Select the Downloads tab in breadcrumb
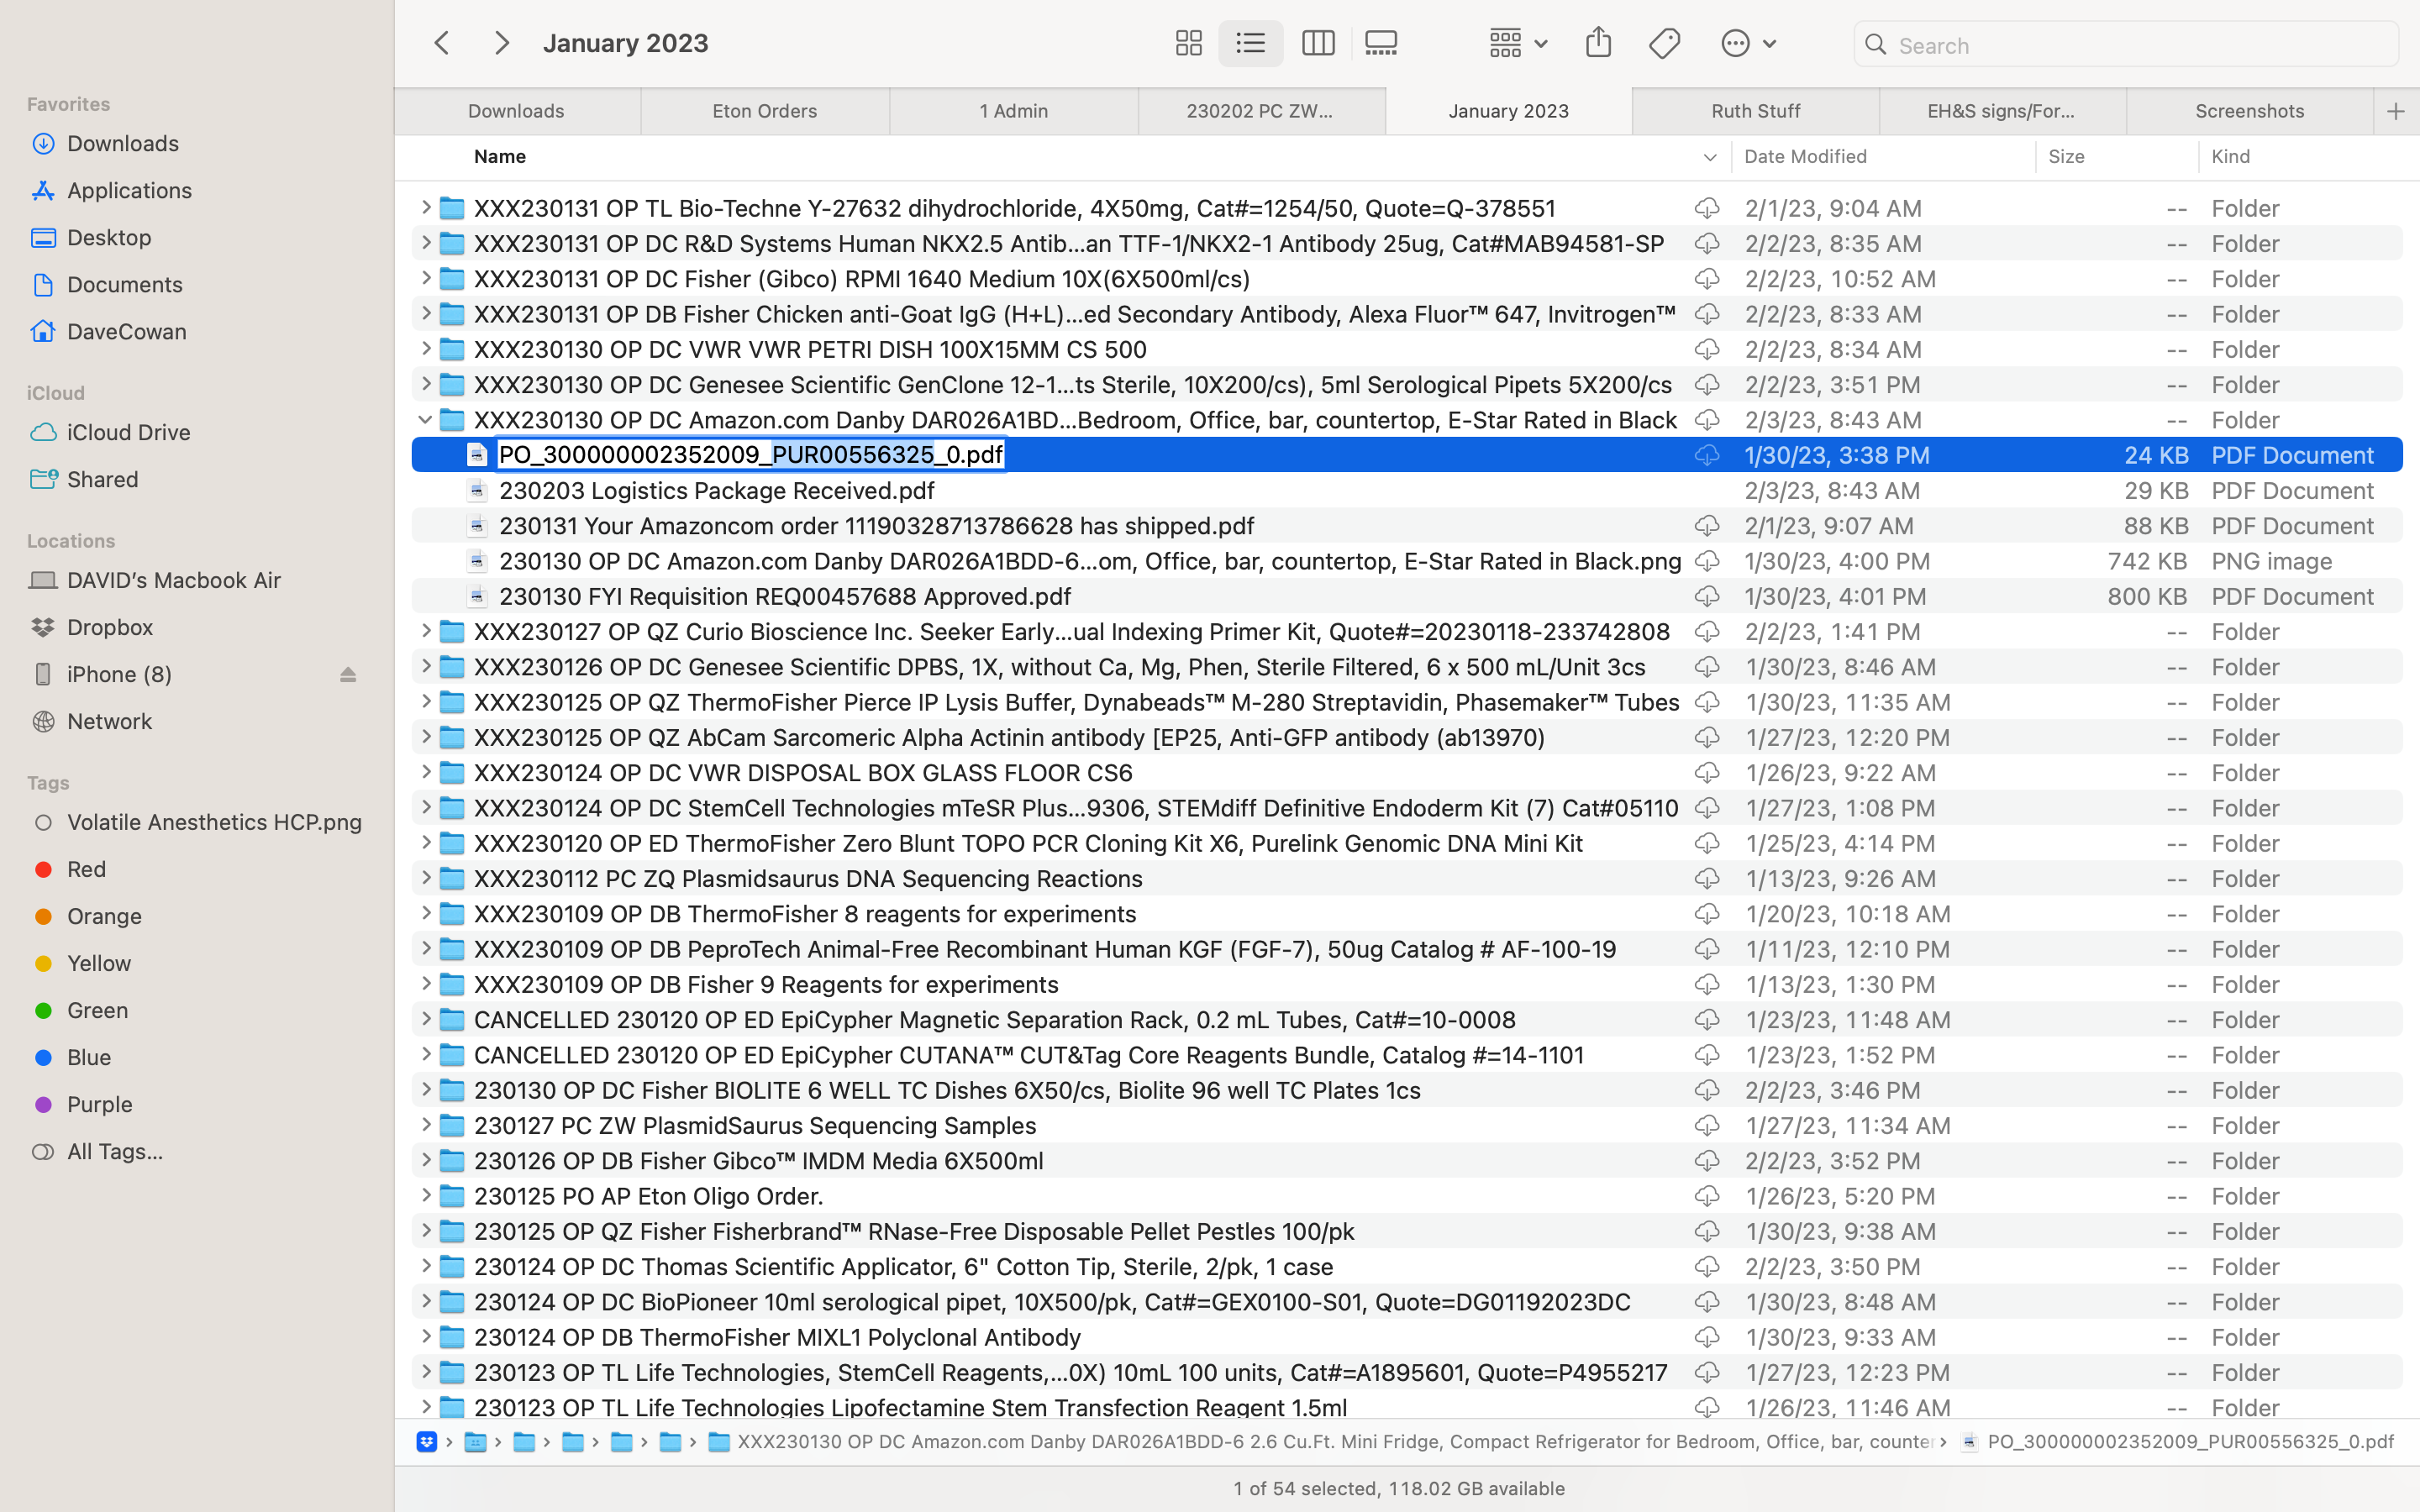The height and width of the screenshot is (1512, 2420). 516,110
